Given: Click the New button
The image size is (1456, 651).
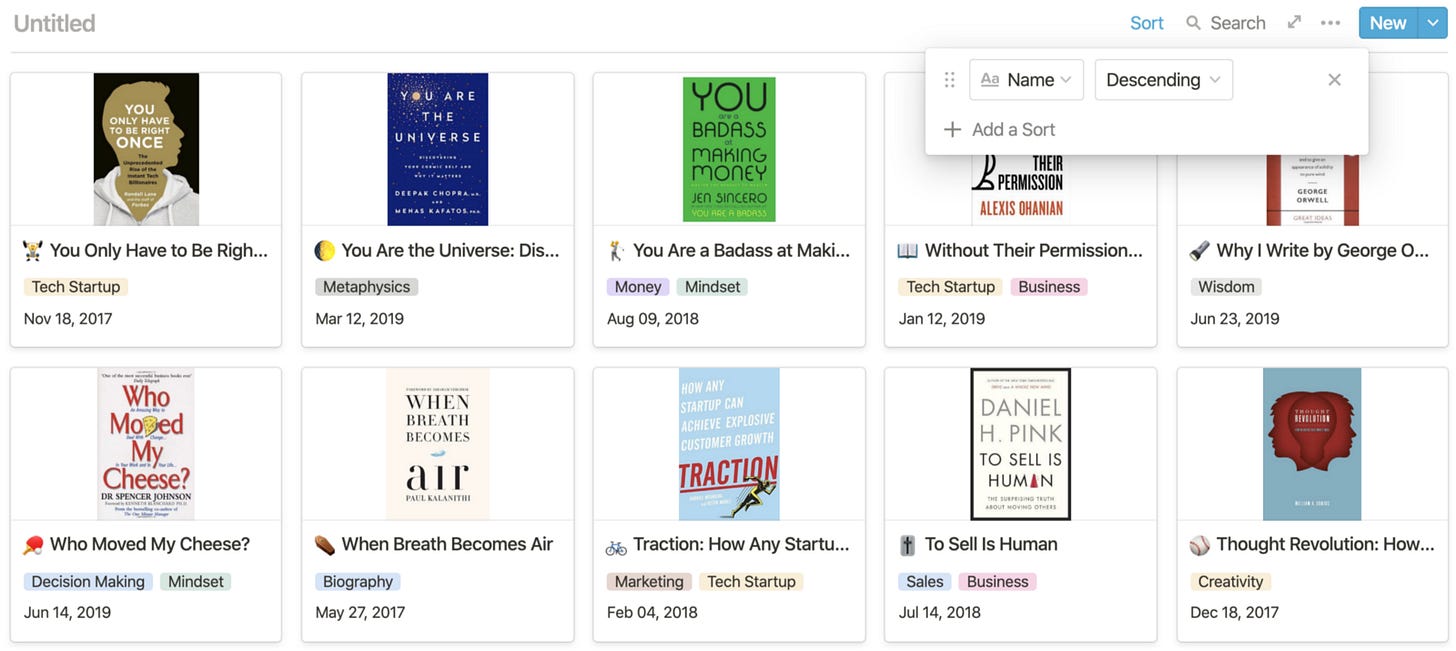Looking at the screenshot, I should point(1388,23).
